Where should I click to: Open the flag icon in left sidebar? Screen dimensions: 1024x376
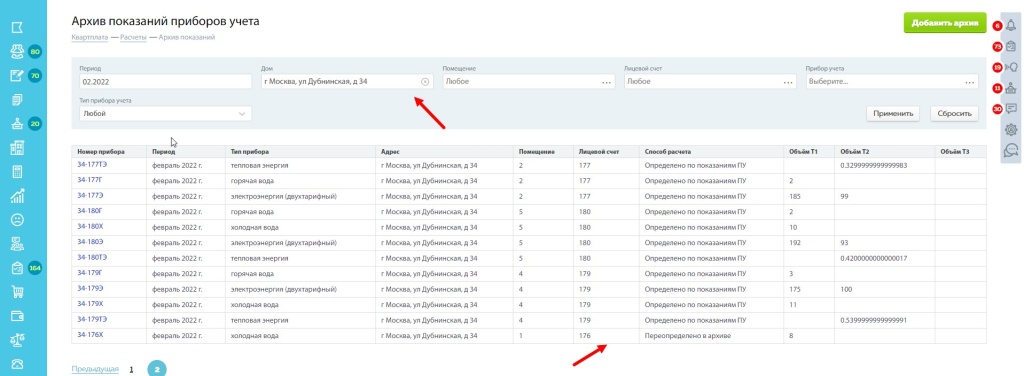[x=18, y=27]
